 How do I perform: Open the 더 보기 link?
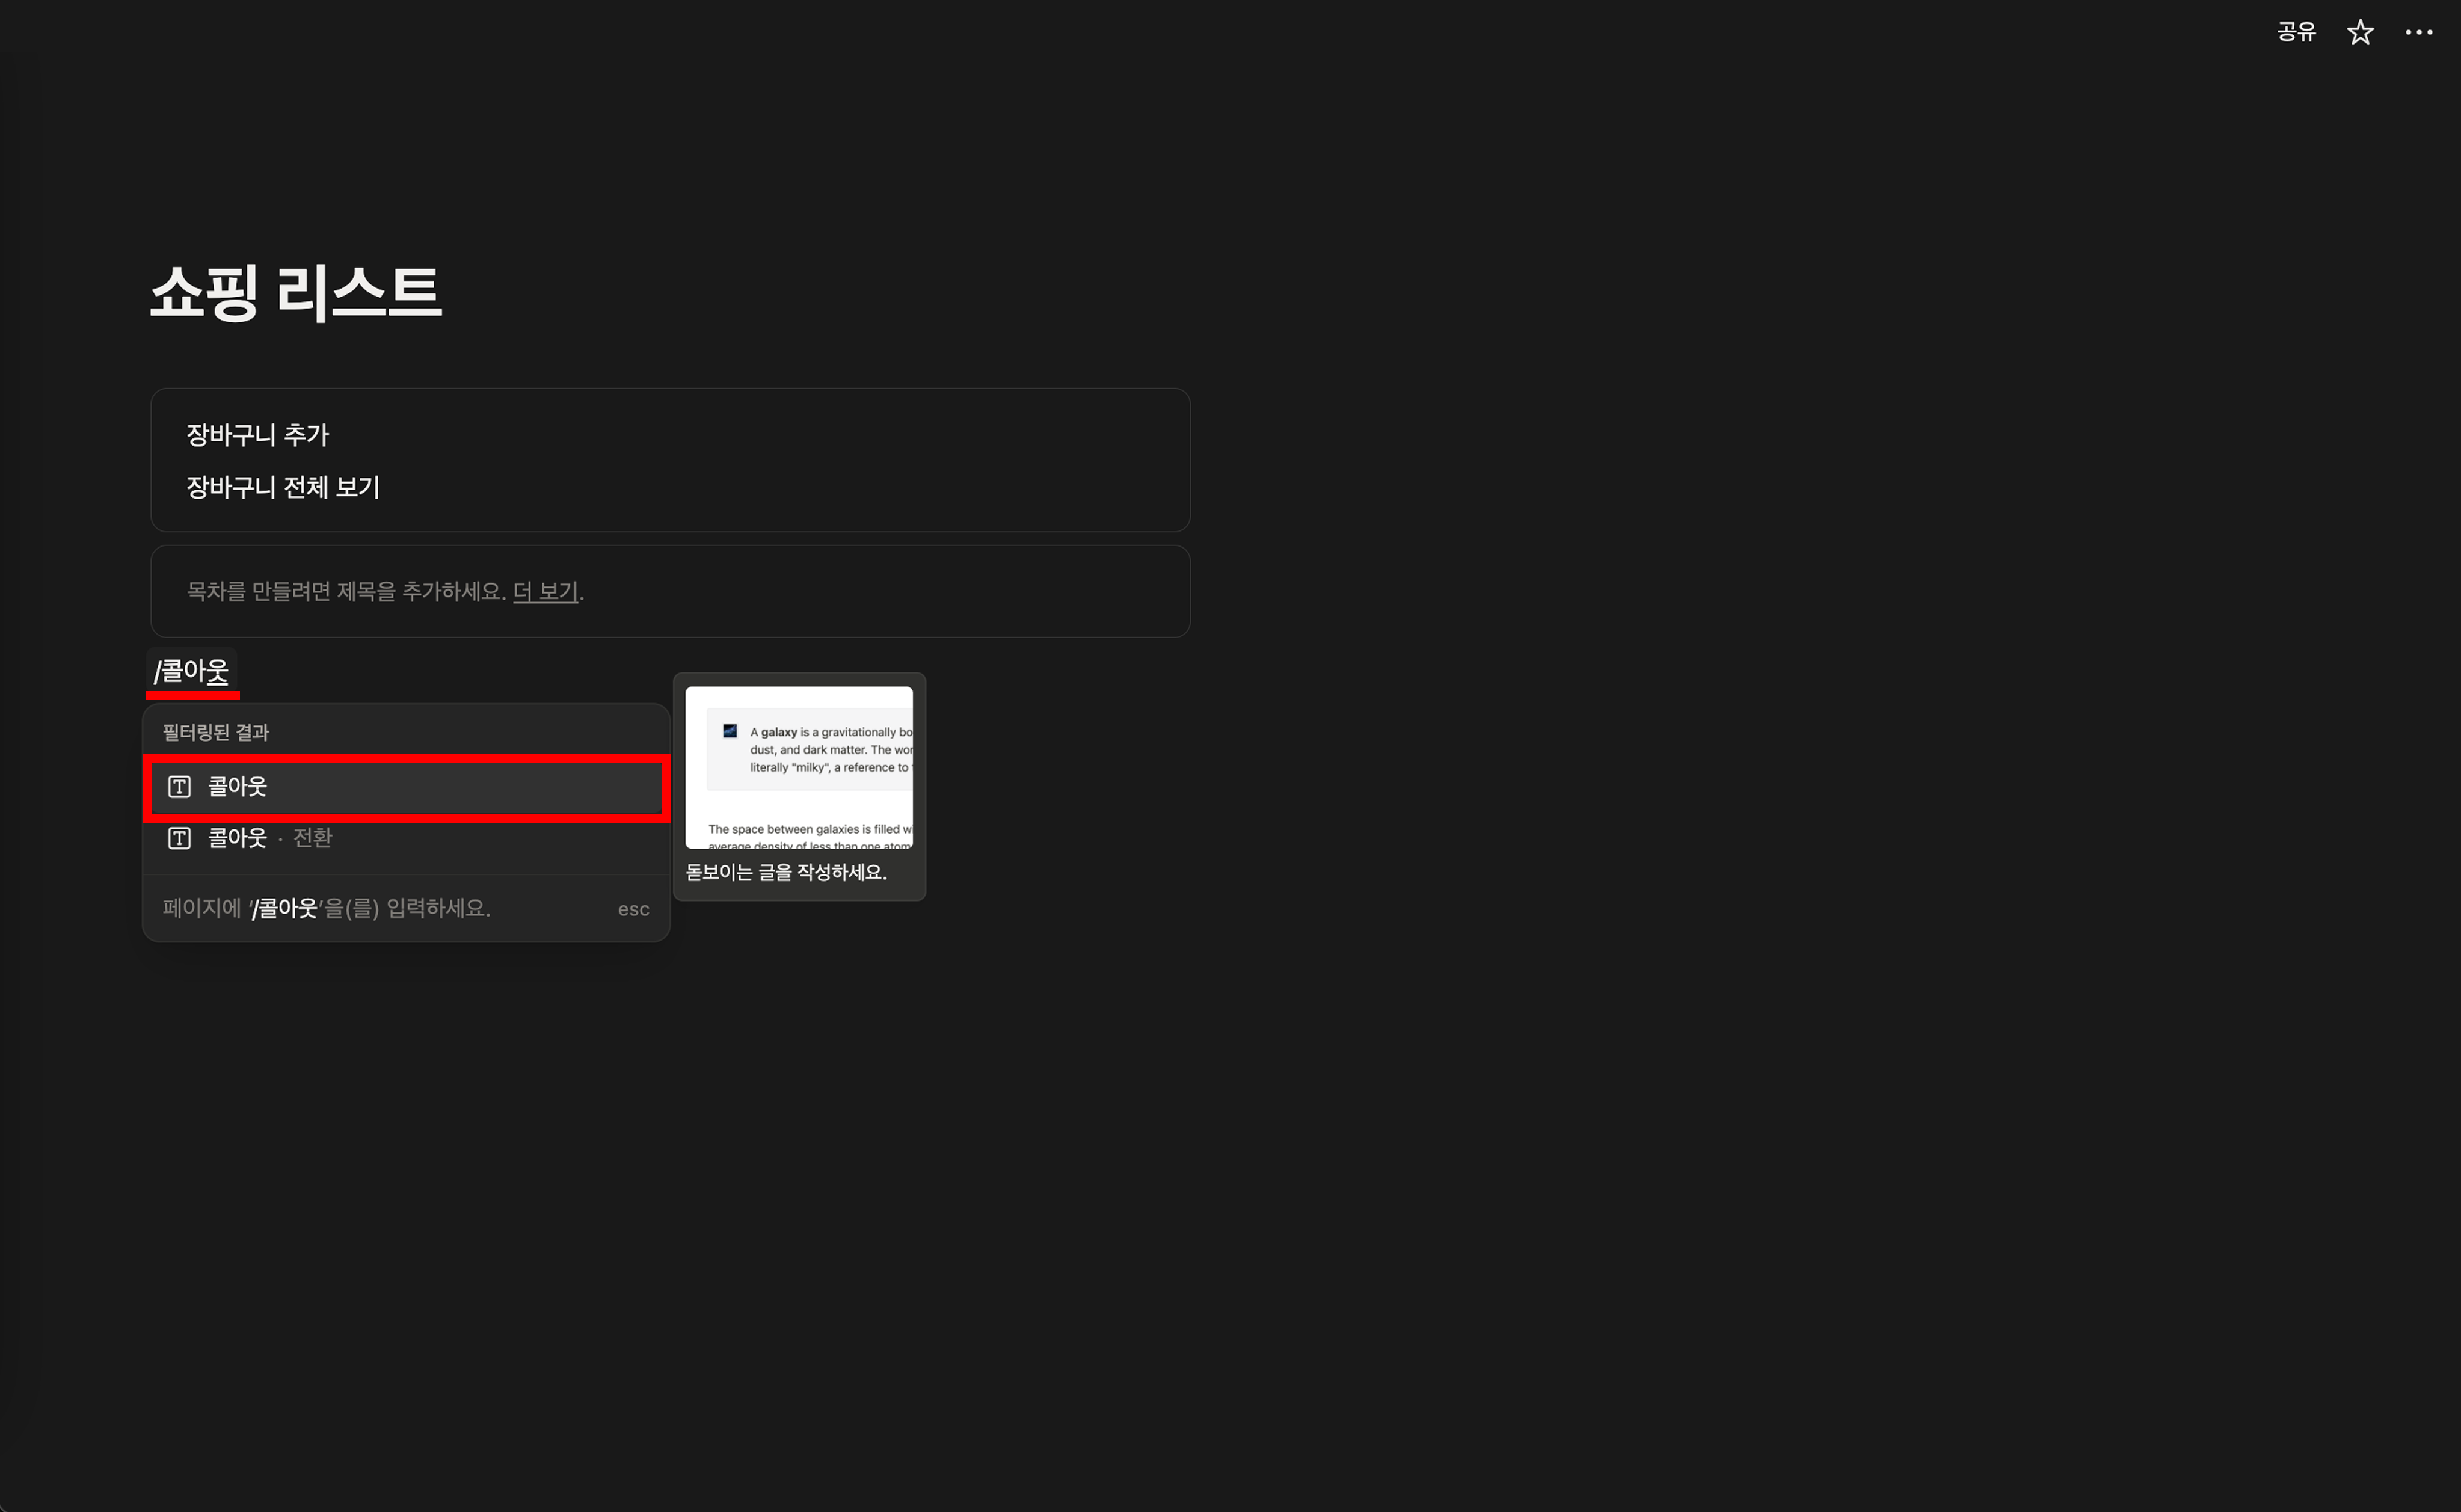(545, 591)
